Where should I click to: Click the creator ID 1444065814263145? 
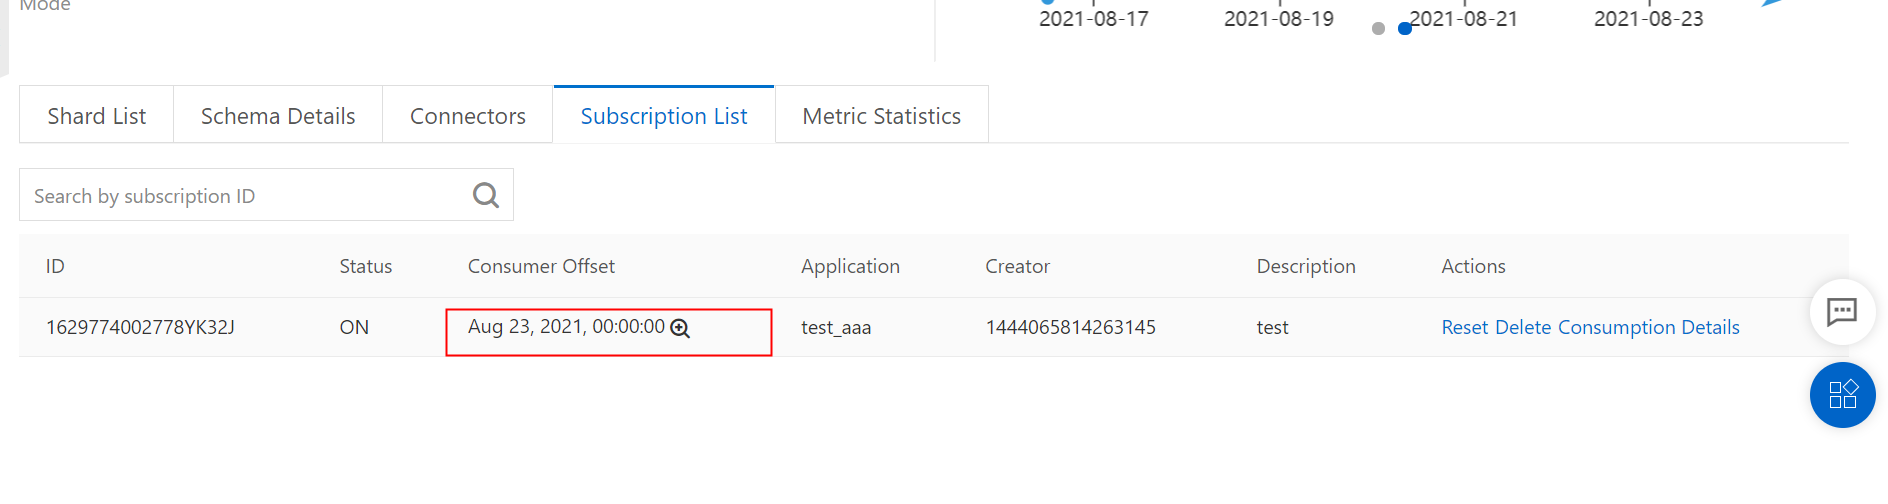(x=1070, y=327)
